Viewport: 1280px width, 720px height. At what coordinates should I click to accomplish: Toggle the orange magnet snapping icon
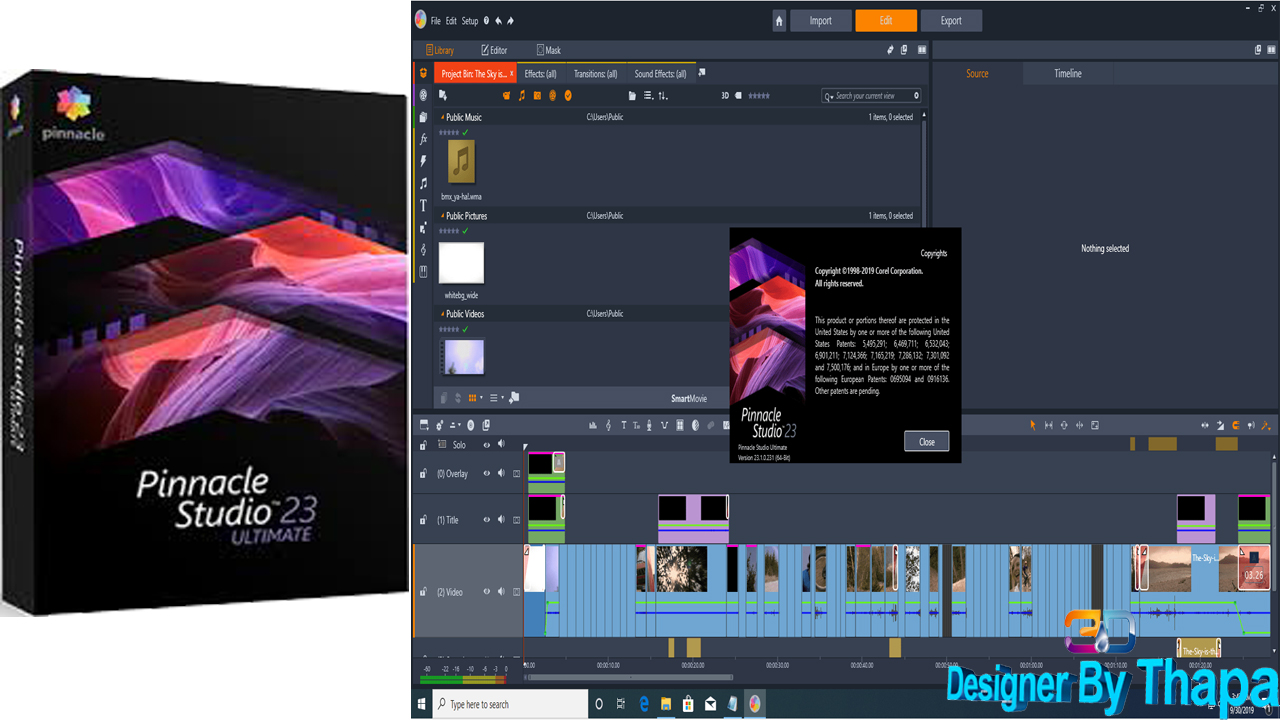1236,426
